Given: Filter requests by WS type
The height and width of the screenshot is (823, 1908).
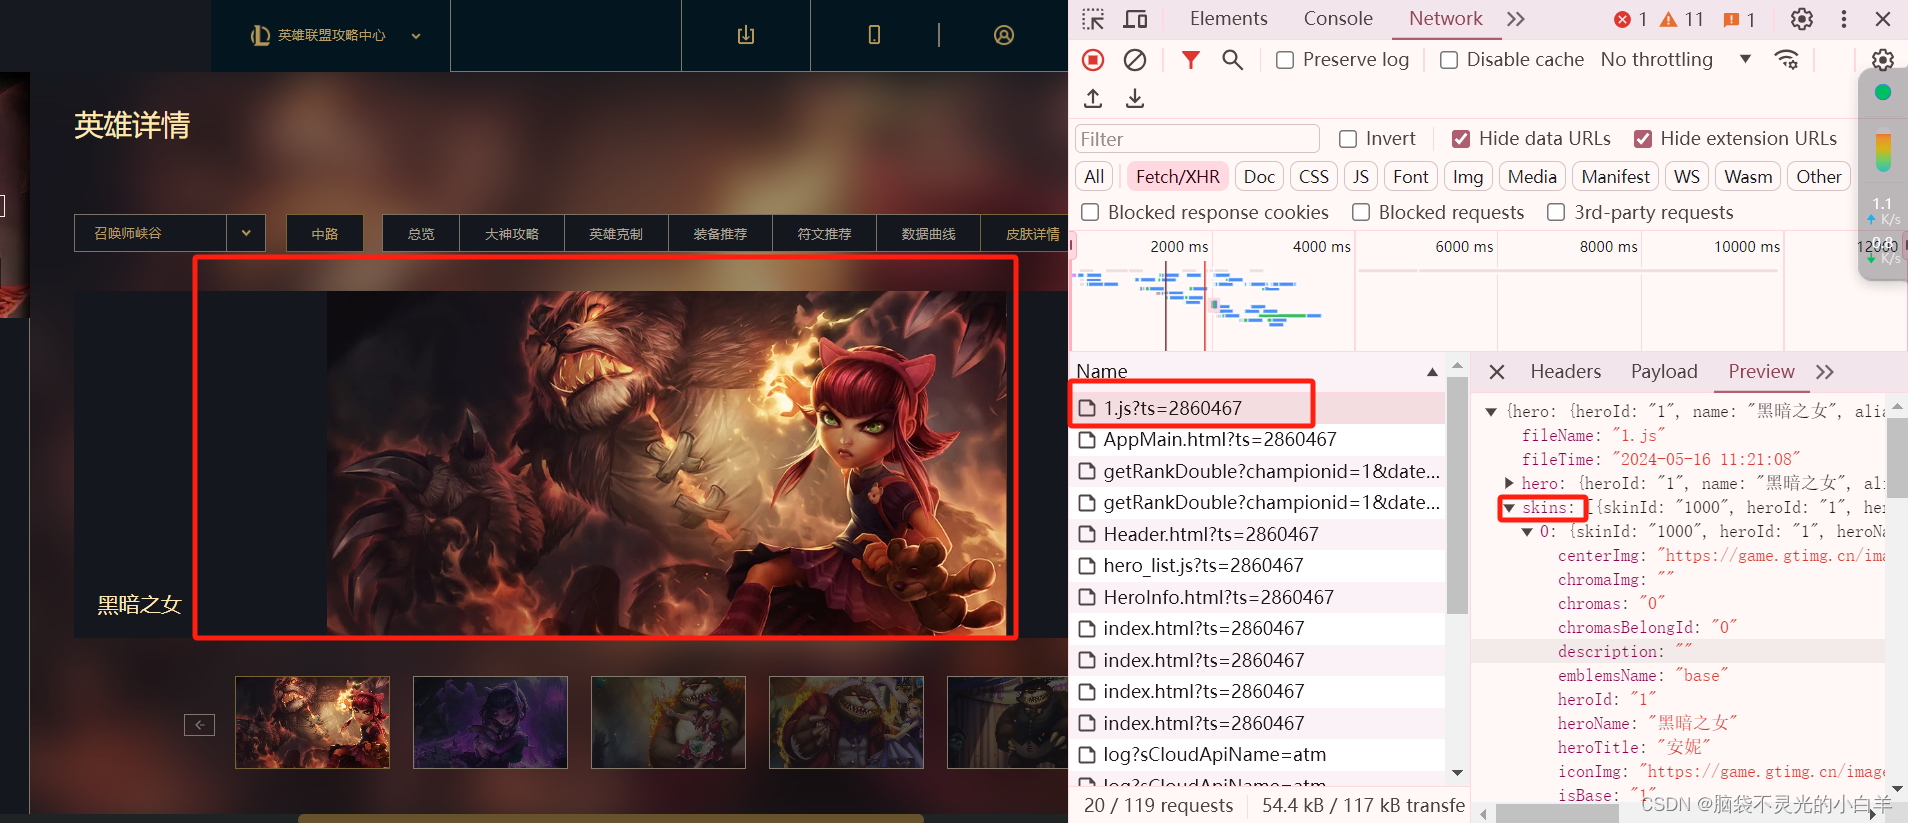Looking at the screenshot, I should point(1686,177).
